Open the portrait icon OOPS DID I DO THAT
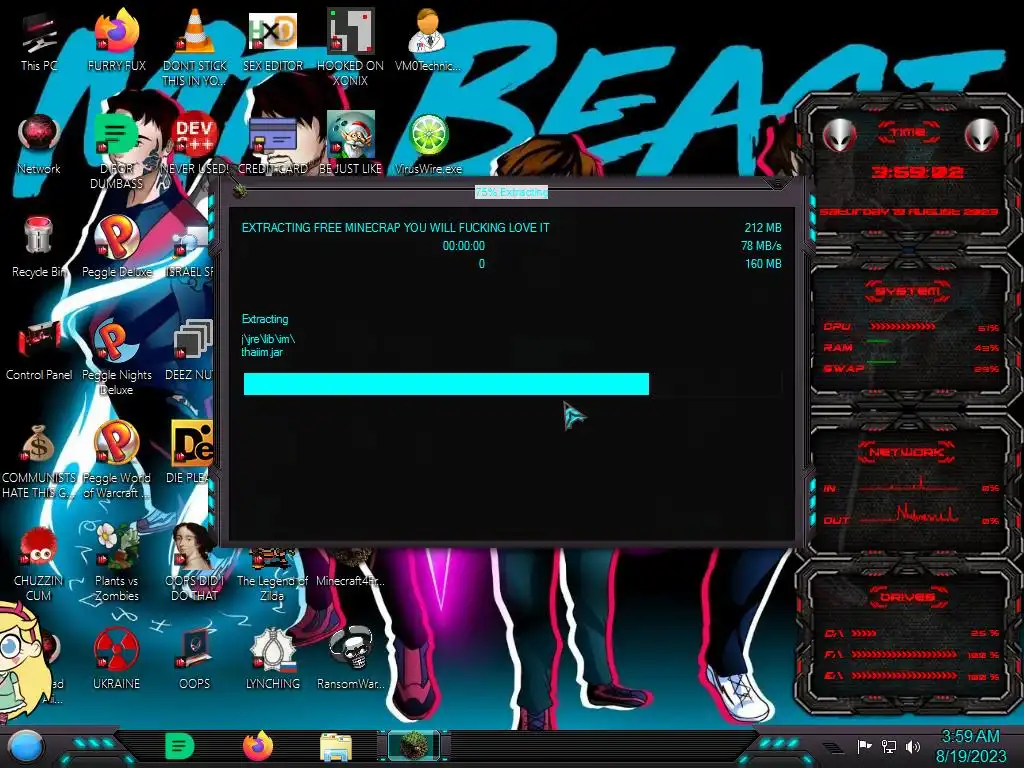 [x=194, y=563]
